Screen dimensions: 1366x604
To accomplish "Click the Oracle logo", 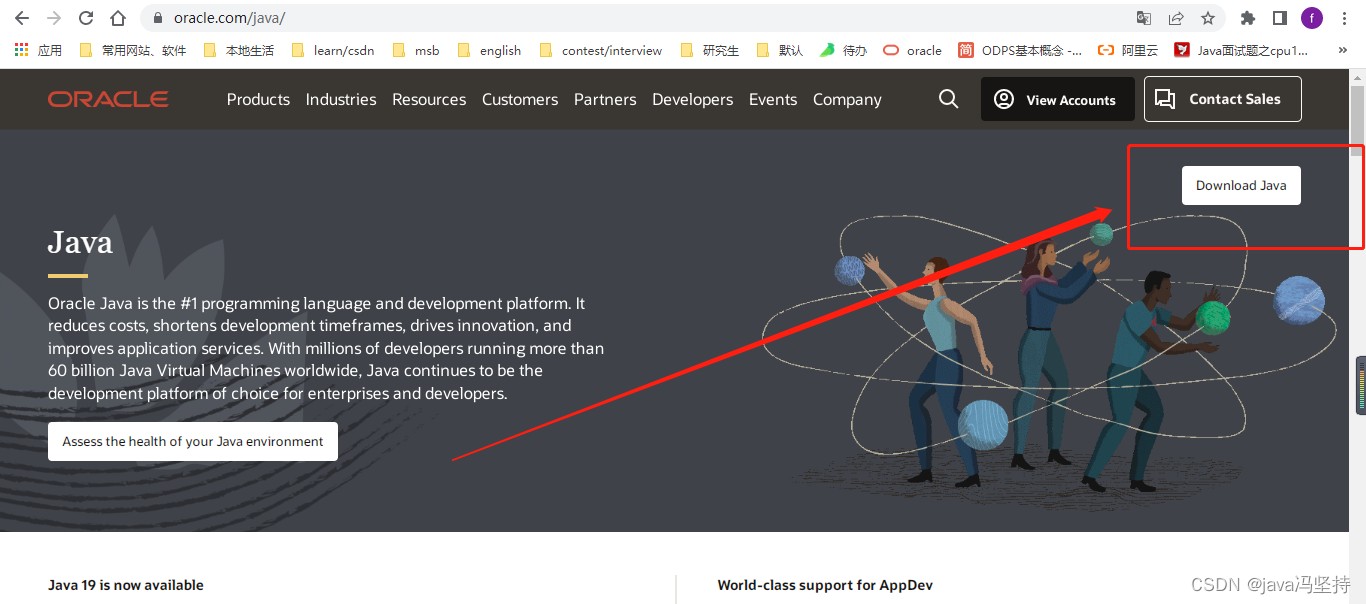I will pos(108,99).
